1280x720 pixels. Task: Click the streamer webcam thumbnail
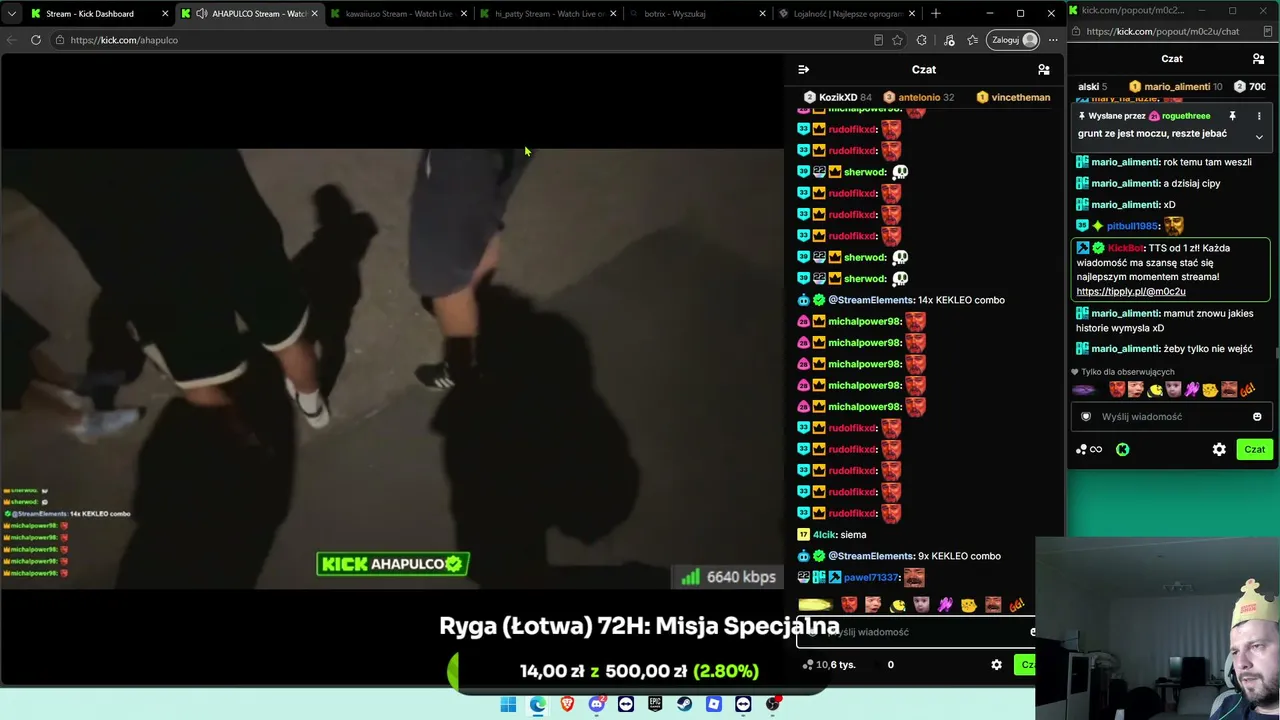1158,629
